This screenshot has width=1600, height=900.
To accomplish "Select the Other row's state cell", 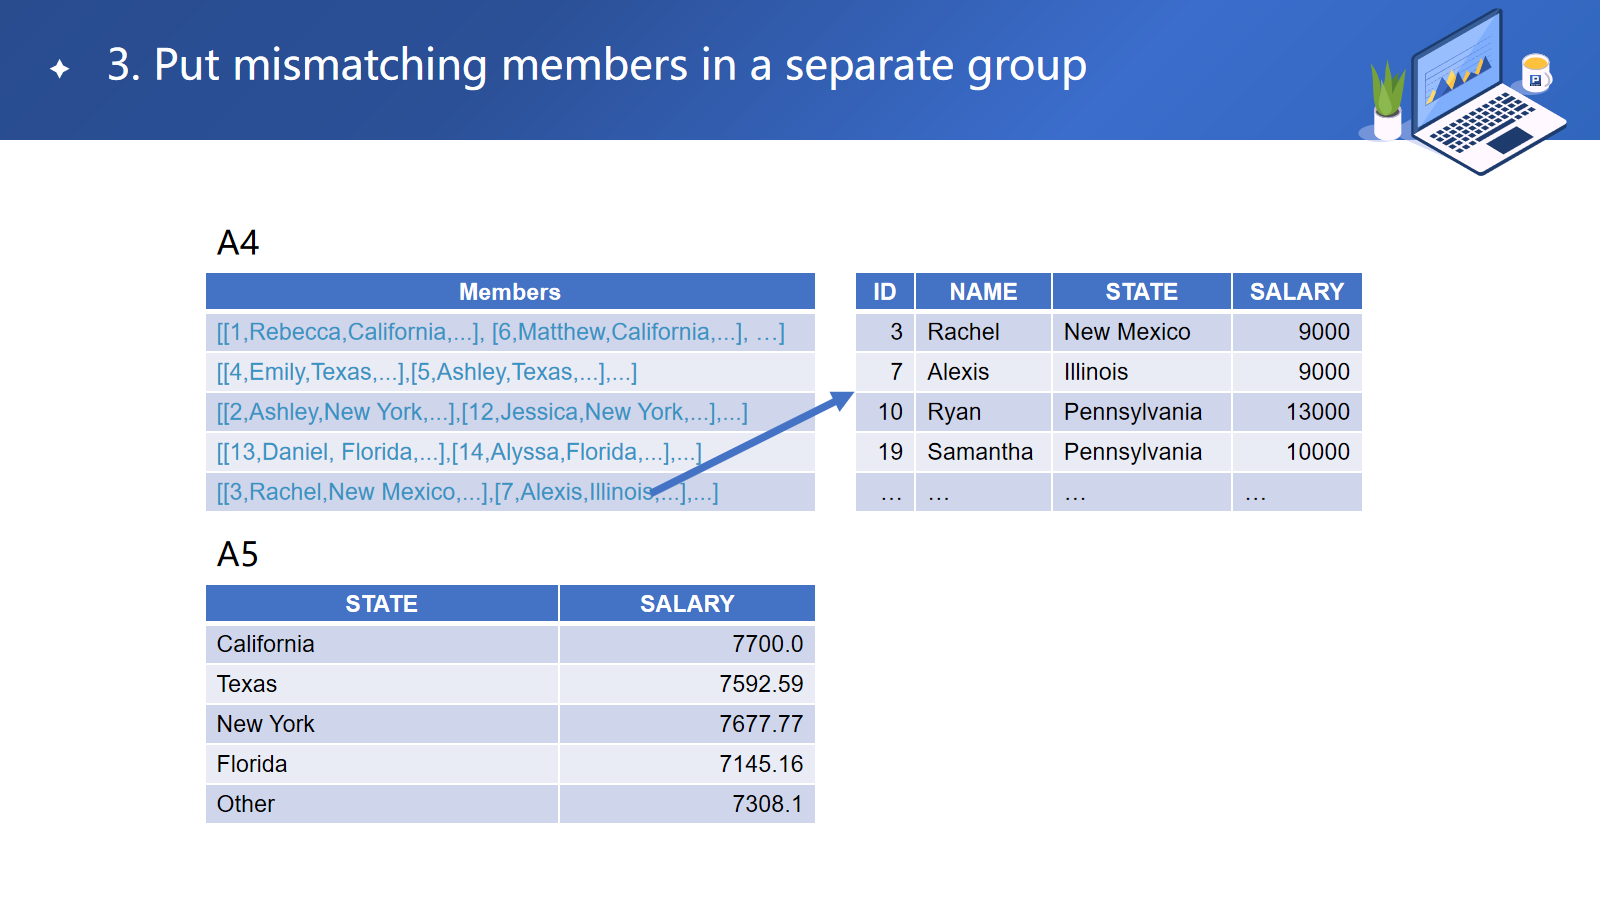I will pyautogui.click(x=246, y=804).
